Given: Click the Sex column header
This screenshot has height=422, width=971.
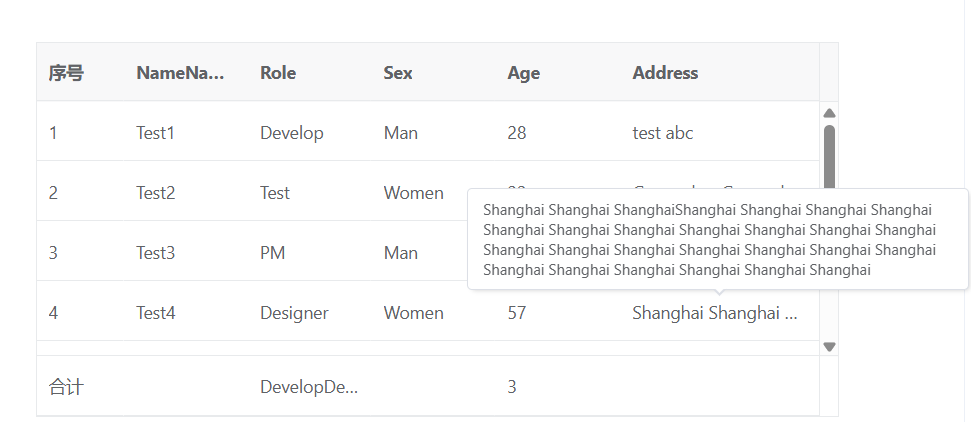Looking at the screenshot, I should [x=398, y=73].
